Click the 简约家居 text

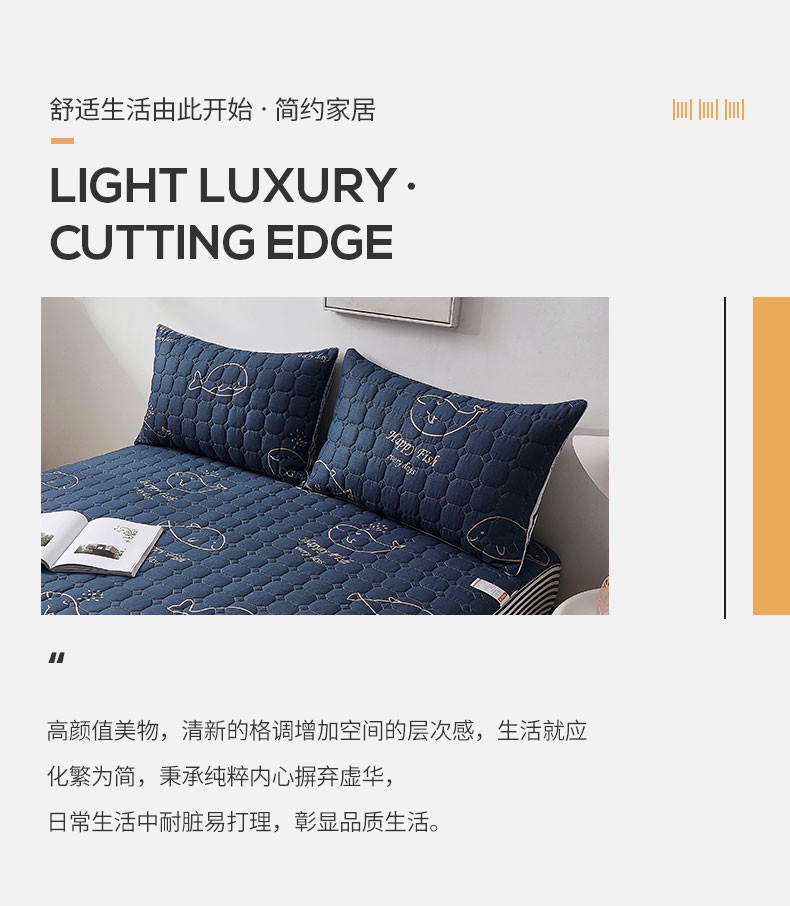pyautogui.click(x=325, y=110)
